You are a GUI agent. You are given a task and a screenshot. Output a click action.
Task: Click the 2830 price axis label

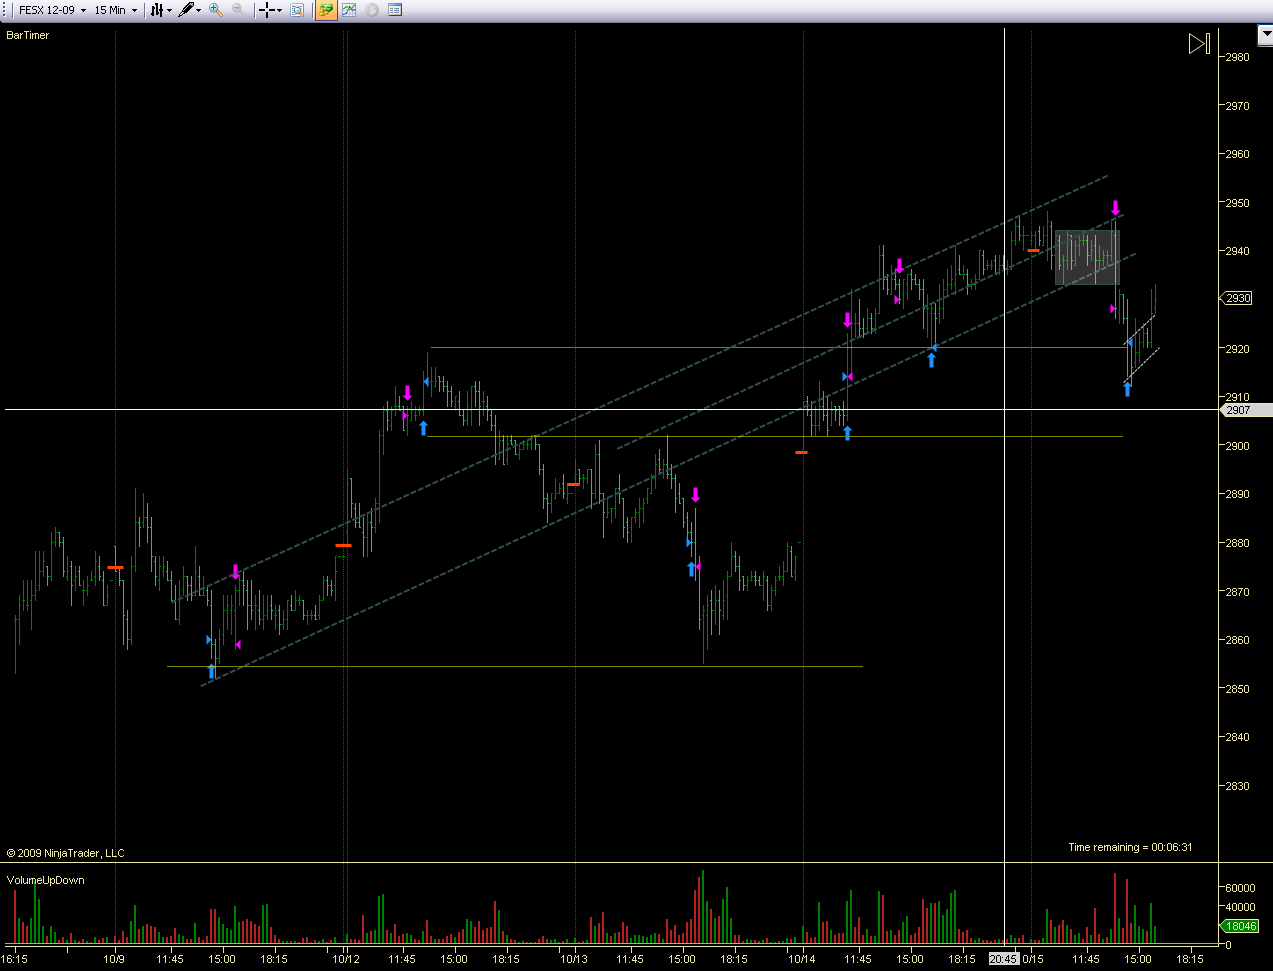point(1238,786)
